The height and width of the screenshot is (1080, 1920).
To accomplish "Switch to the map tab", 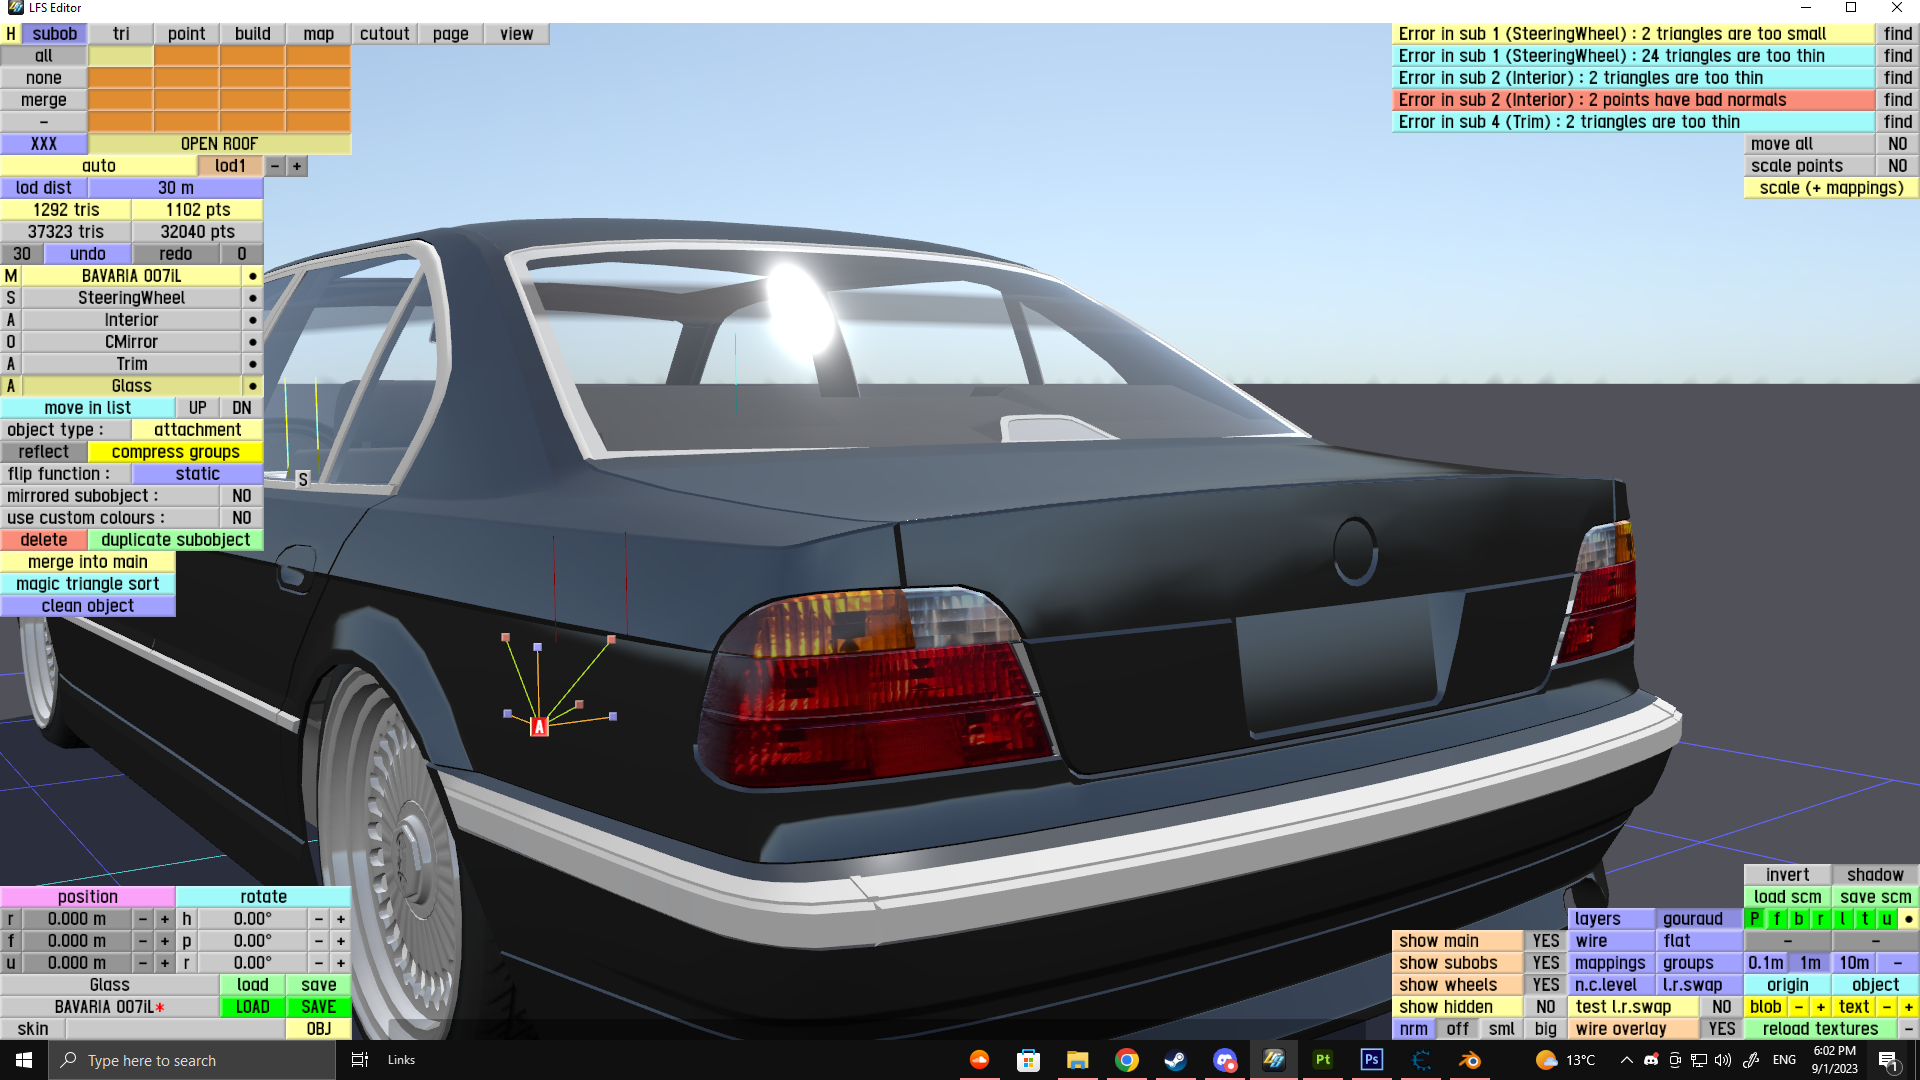I will click(318, 34).
